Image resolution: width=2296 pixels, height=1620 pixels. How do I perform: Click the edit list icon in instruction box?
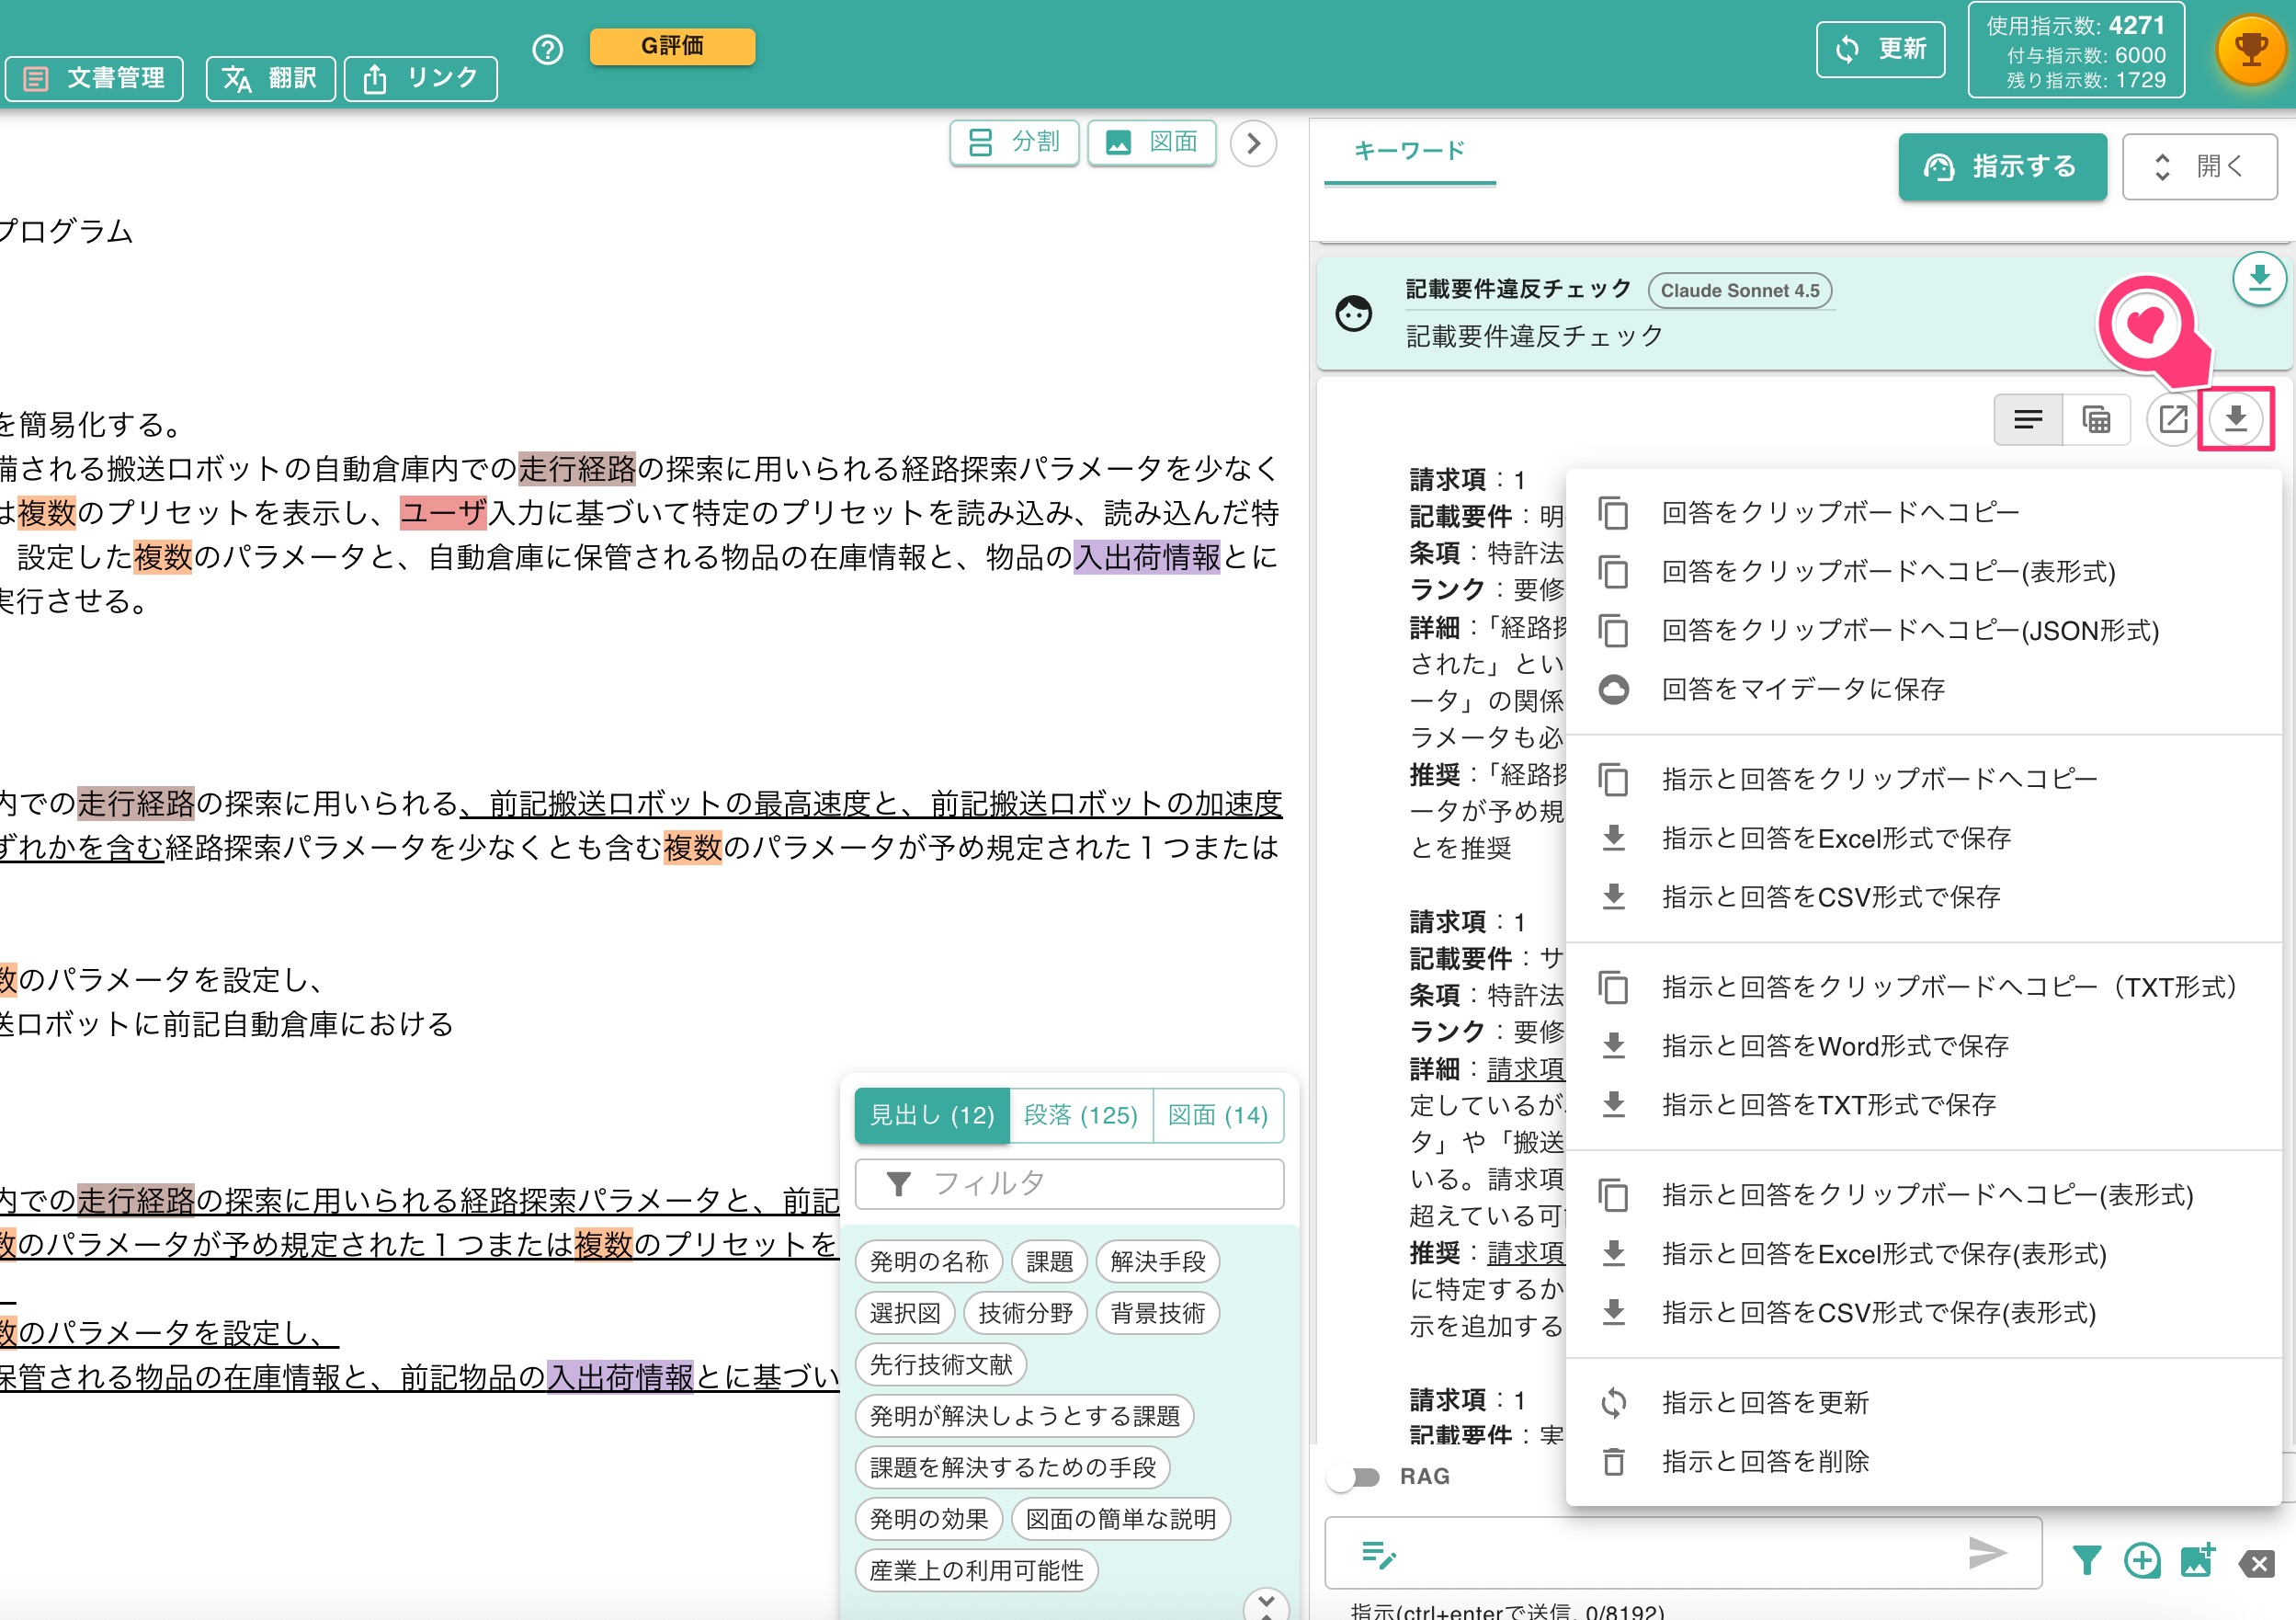(x=1378, y=1554)
